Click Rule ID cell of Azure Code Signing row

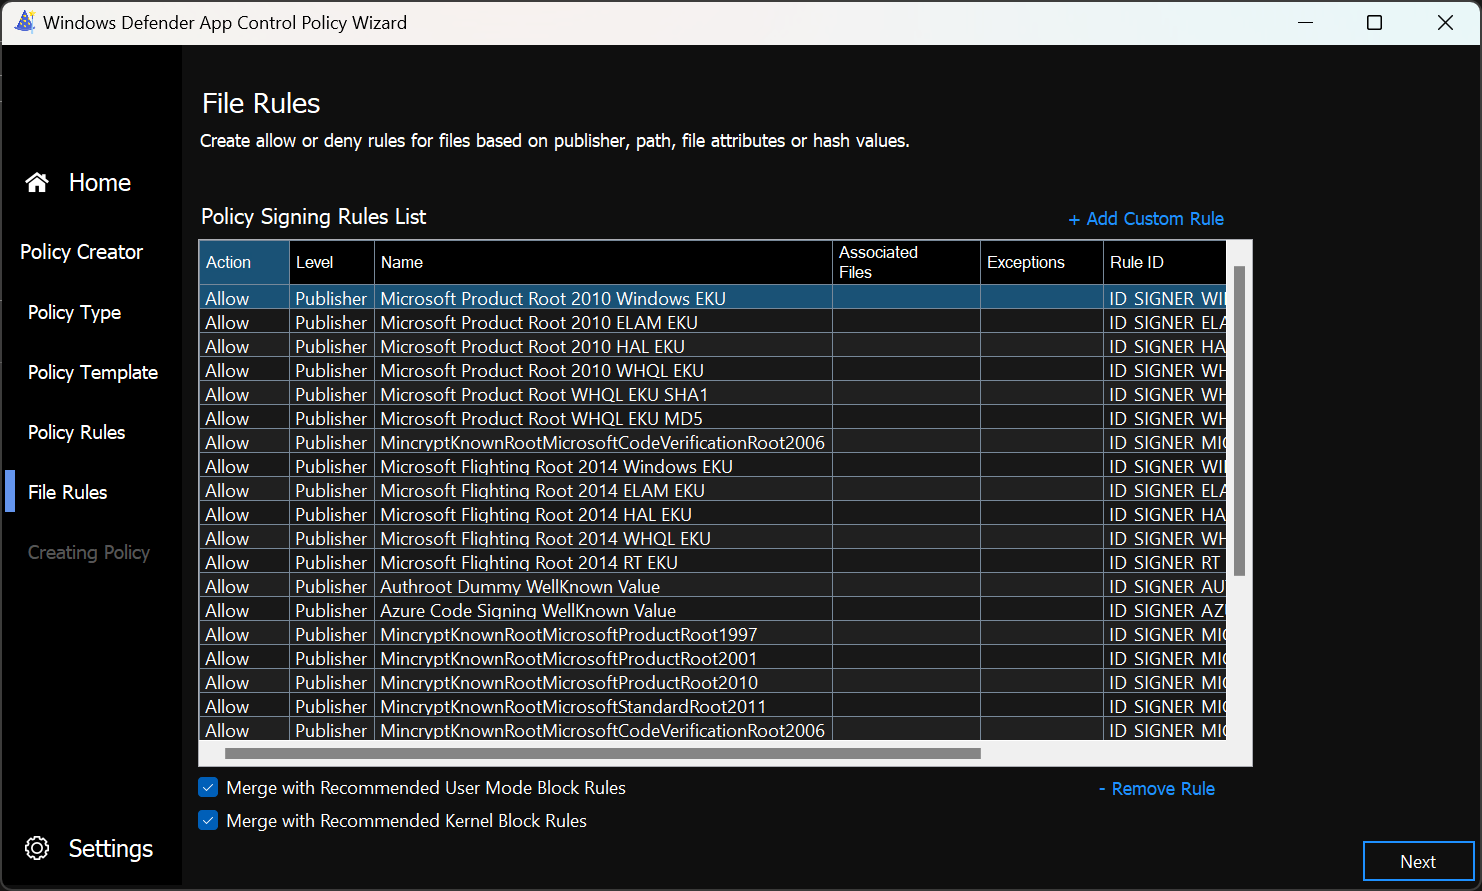tap(1165, 610)
